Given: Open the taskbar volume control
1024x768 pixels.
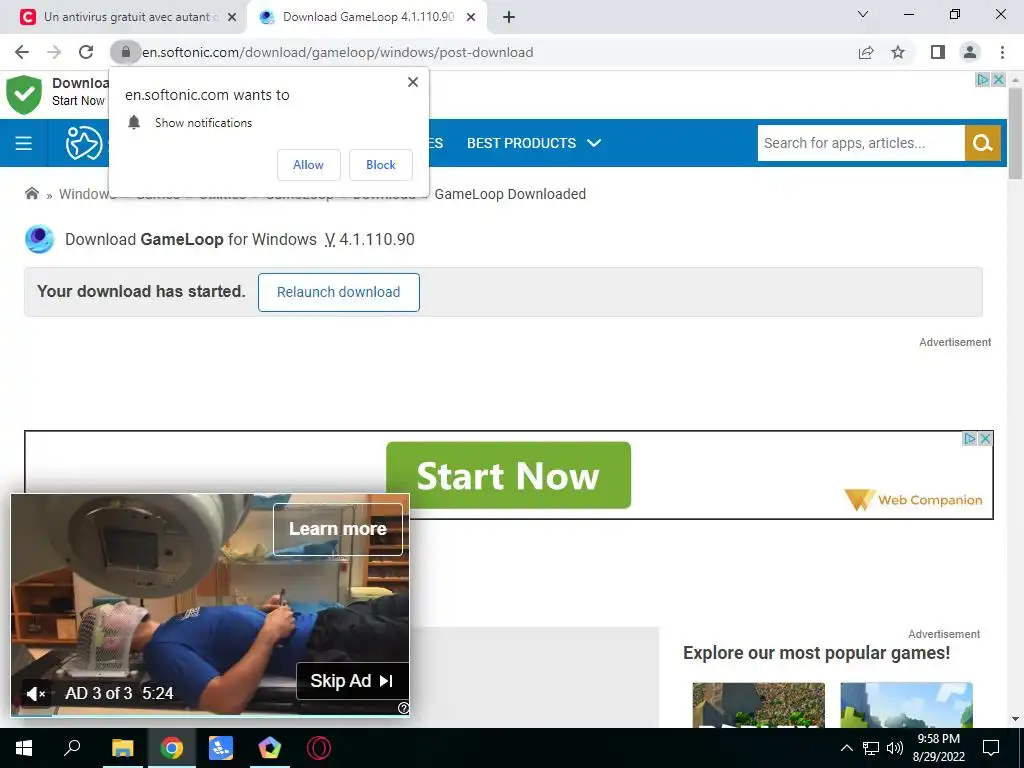Looking at the screenshot, I should point(895,748).
